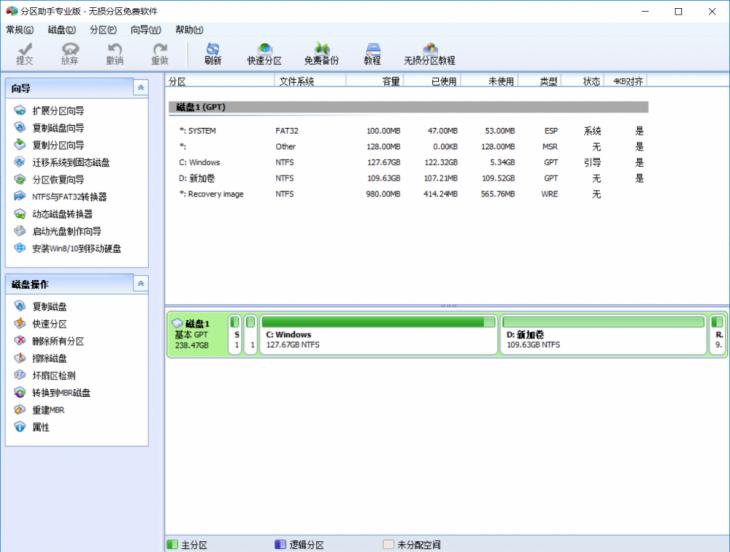The height and width of the screenshot is (552, 730).
Task: Open the 常规(G) menu
Action: point(20,30)
